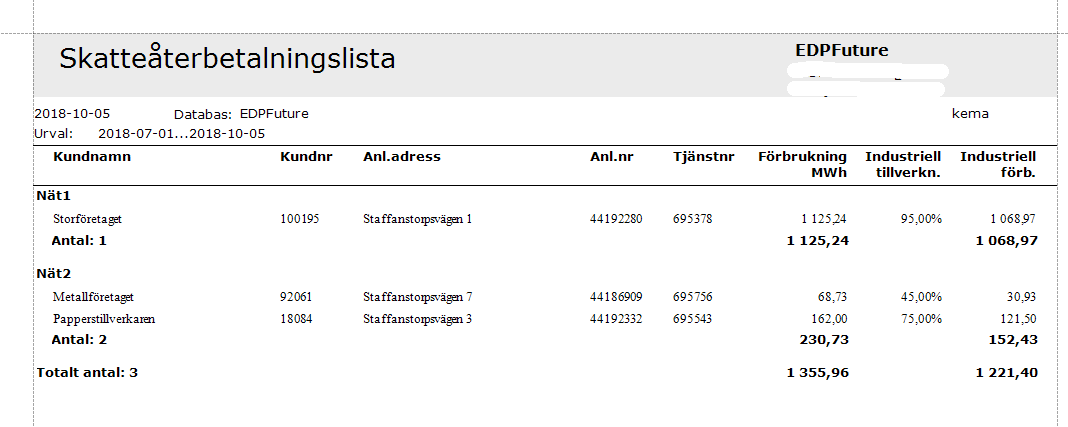This screenshot has width=1068, height=427.
Task: Click the Skatteåterbetalningslista report title
Action: [227, 59]
